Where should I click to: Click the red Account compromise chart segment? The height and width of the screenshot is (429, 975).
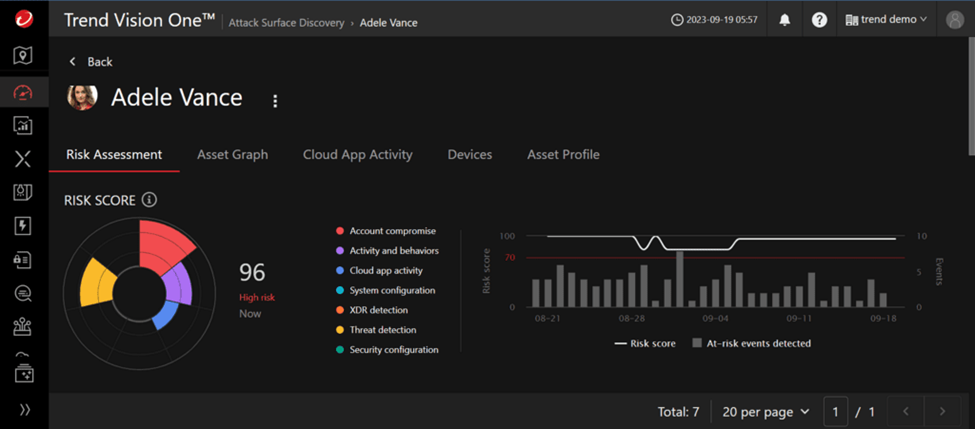click(x=163, y=245)
